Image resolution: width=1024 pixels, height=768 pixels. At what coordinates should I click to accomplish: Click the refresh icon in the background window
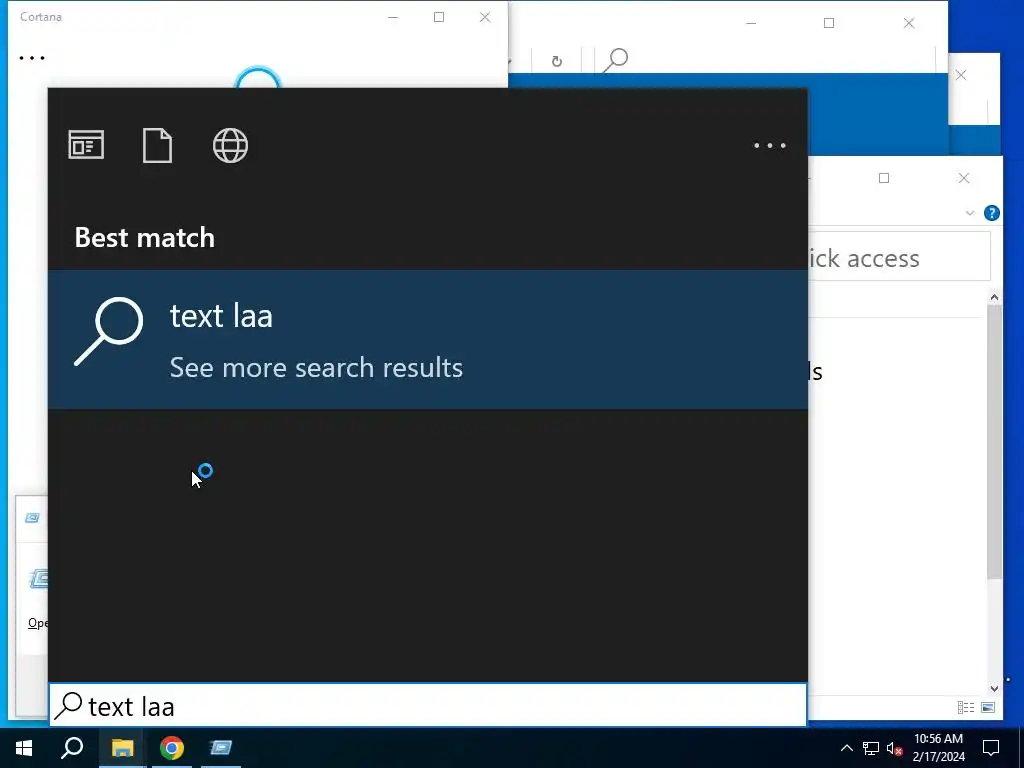[556, 61]
